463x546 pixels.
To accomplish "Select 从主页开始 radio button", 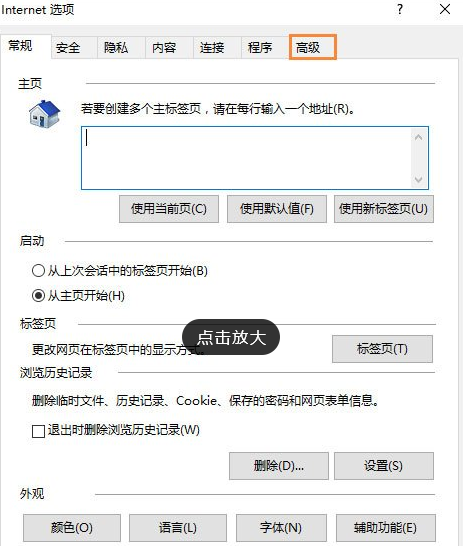I will point(38,296).
